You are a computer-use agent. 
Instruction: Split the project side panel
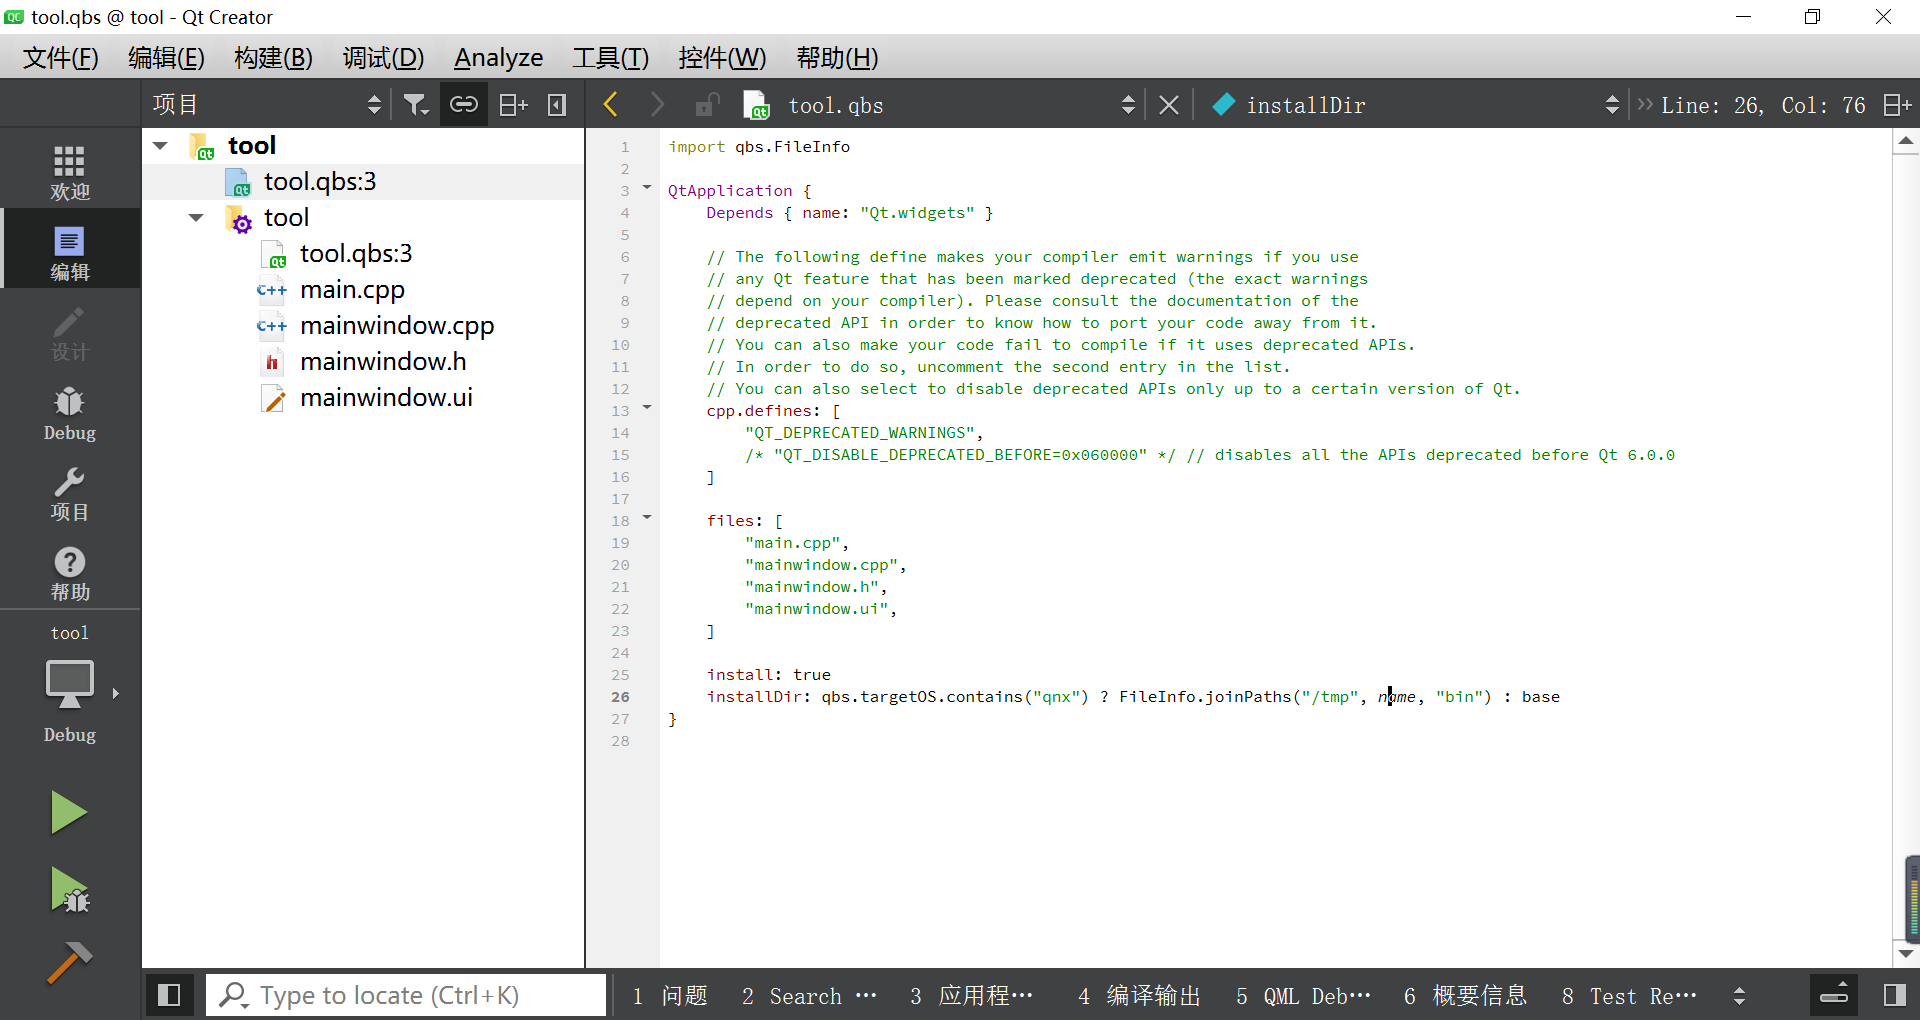click(x=513, y=105)
